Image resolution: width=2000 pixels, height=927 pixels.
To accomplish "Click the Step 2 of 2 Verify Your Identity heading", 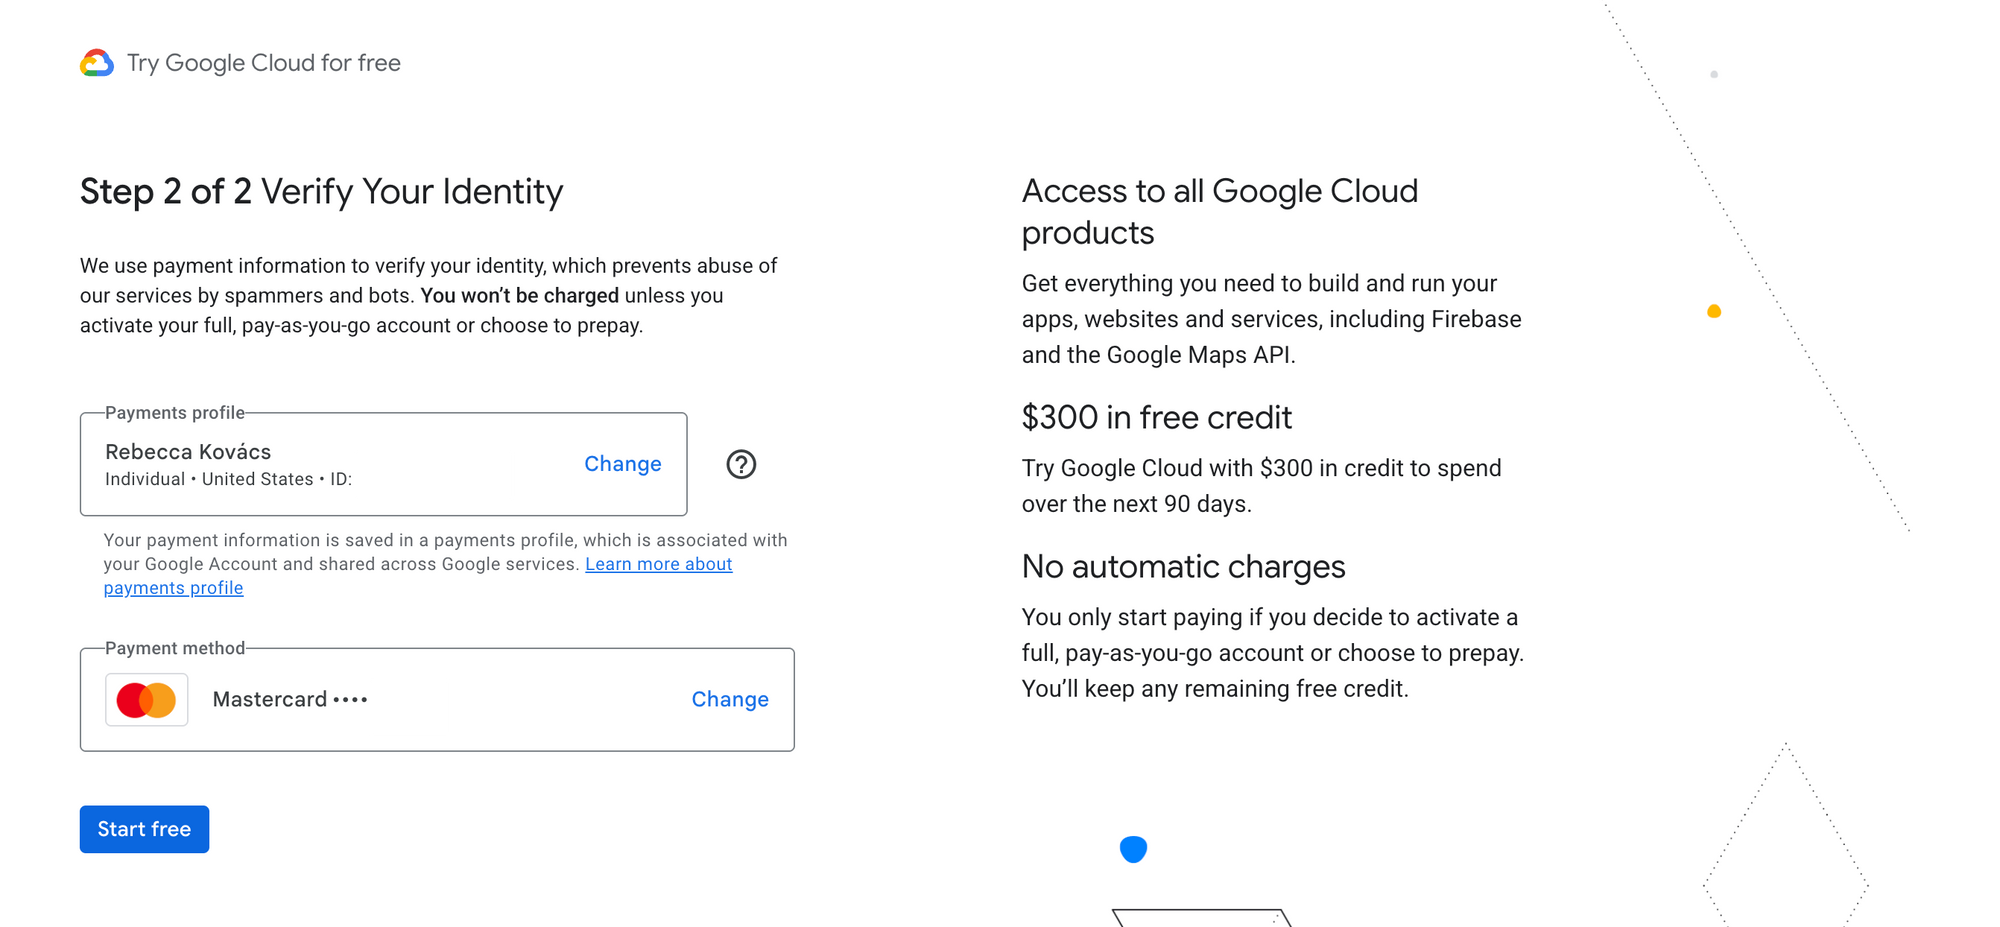I will (x=322, y=191).
